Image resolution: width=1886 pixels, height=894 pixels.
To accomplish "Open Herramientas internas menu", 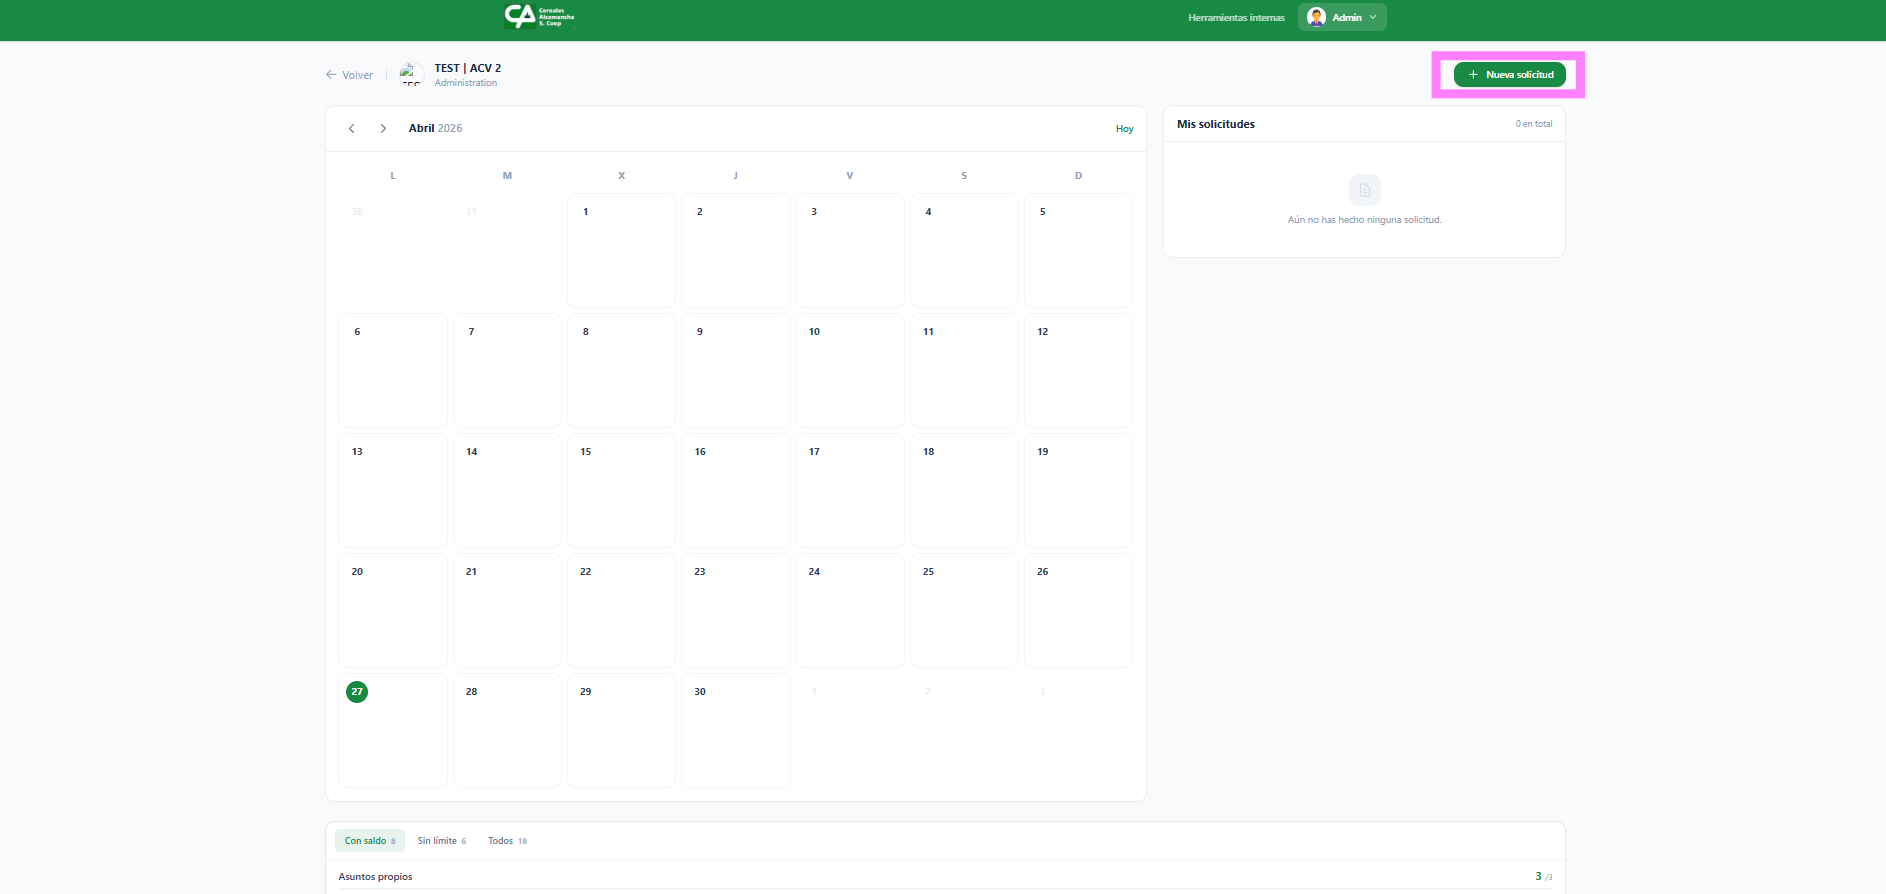I will coord(1236,17).
